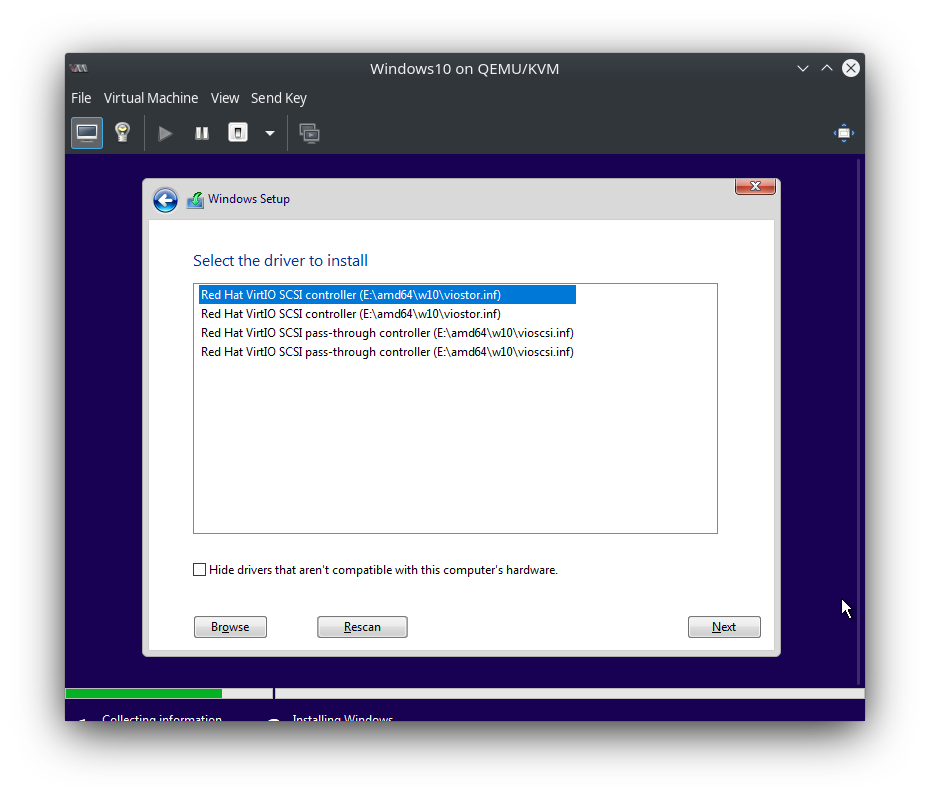The height and width of the screenshot is (798, 930).
Task: Open the View menu
Action: pyautogui.click(x=225, y=98)
